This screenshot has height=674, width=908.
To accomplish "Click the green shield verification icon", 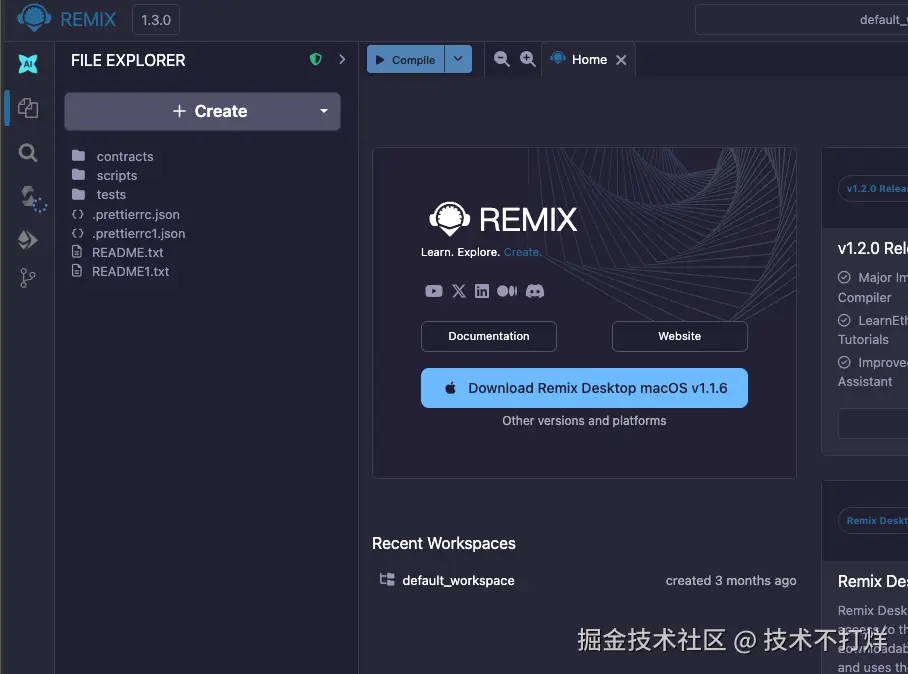I will (315, 59).
